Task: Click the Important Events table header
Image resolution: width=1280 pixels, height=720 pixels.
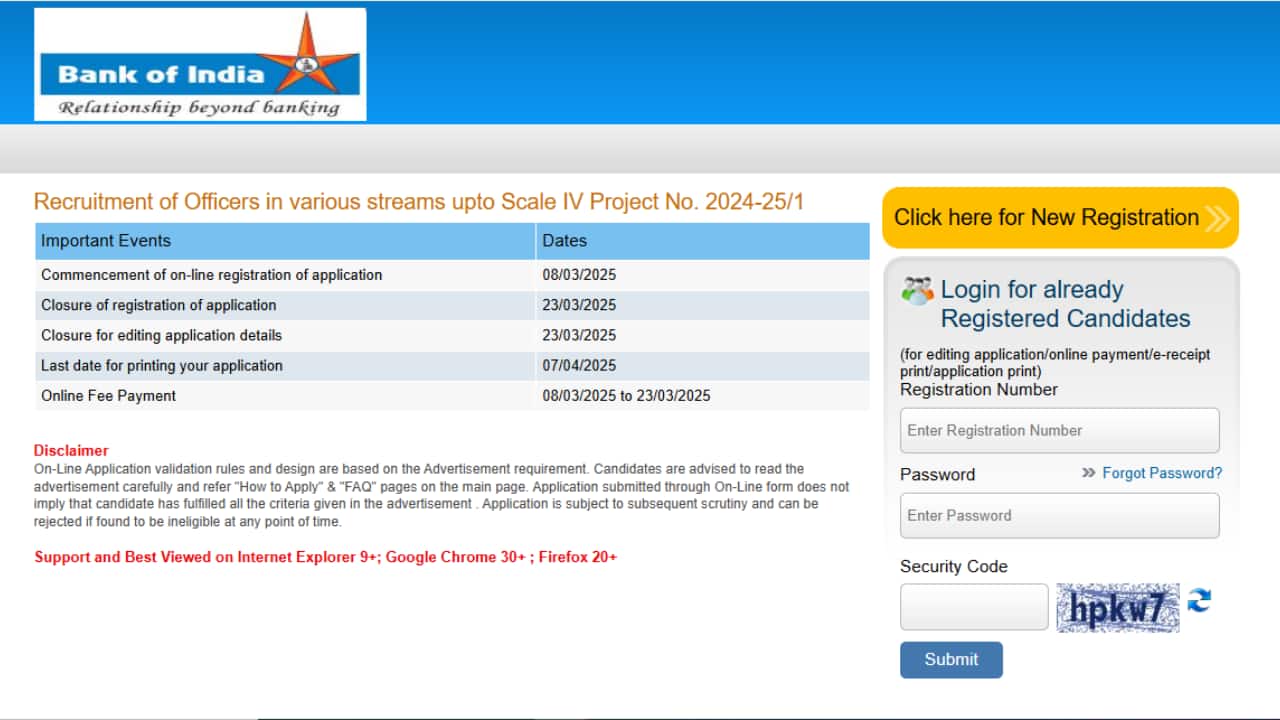Action: point(105,240)
